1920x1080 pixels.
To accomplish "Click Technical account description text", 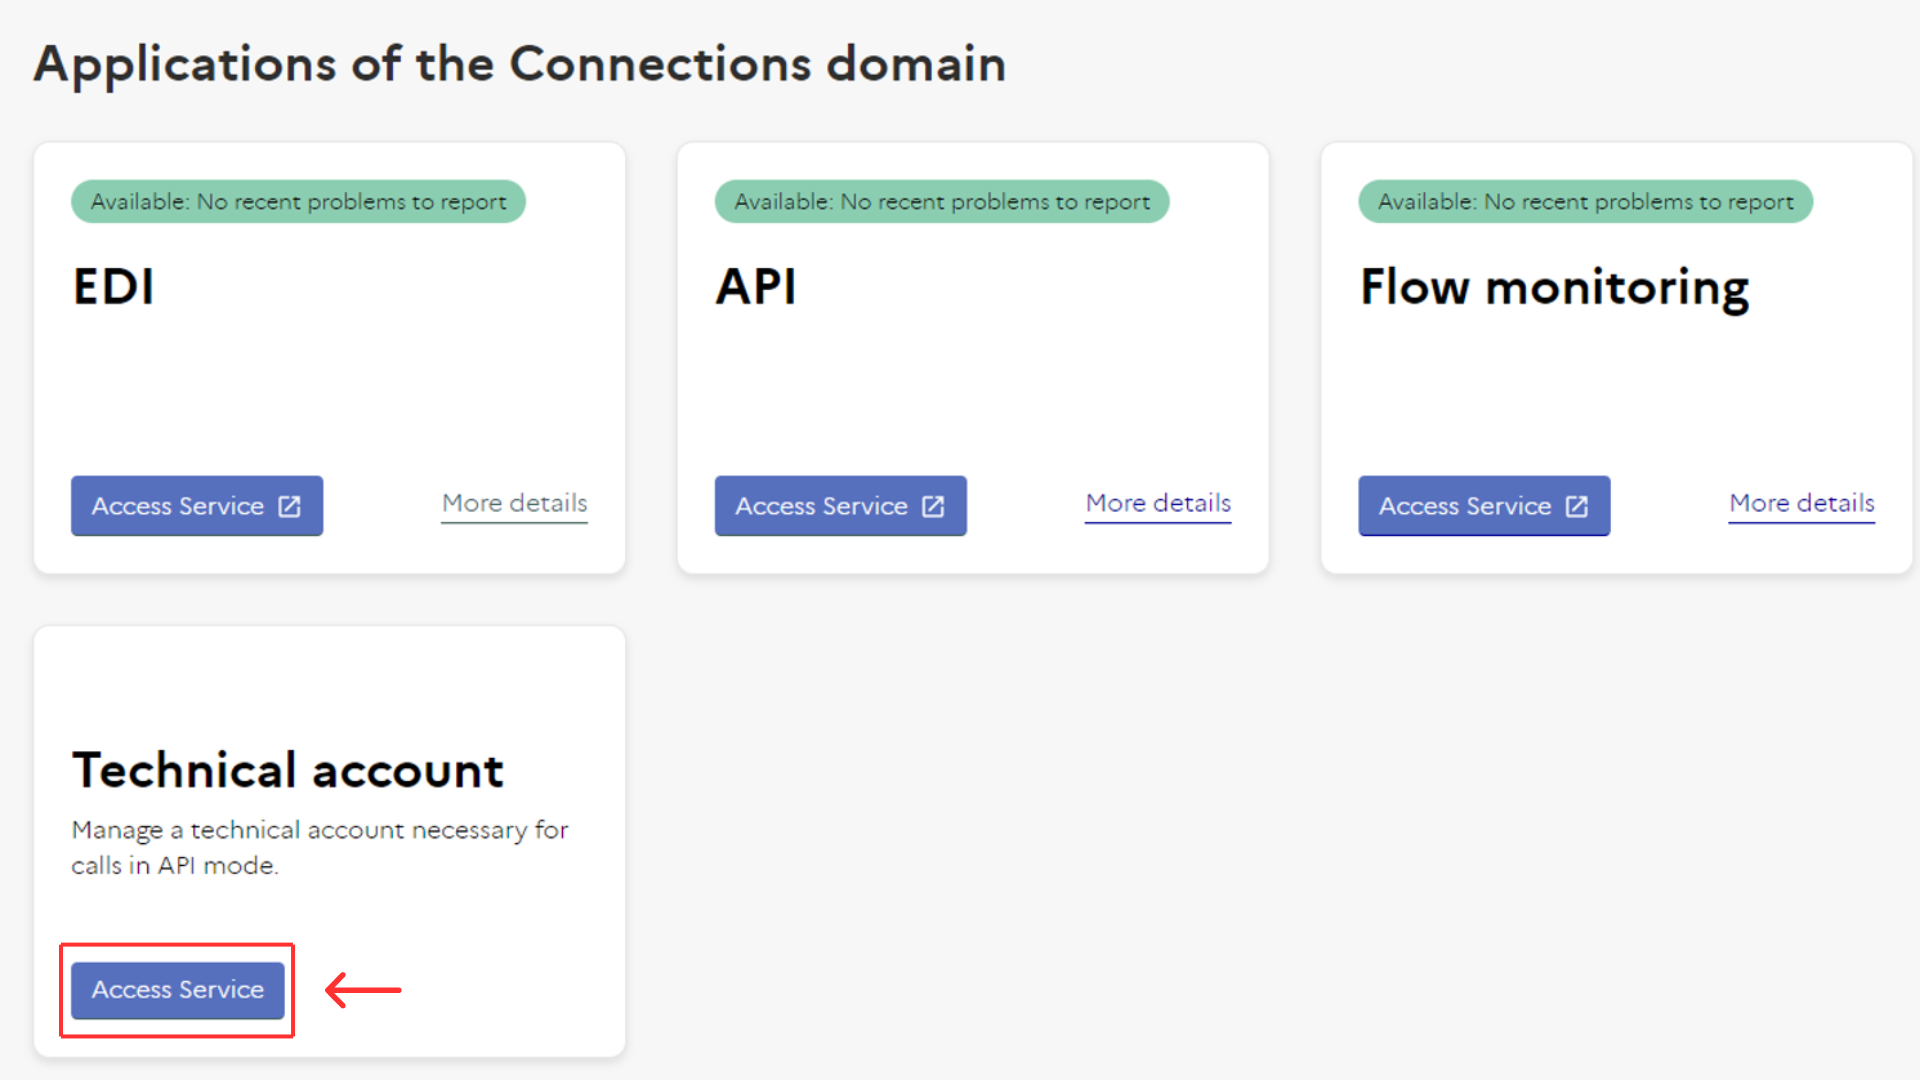I will coord(319,847).
